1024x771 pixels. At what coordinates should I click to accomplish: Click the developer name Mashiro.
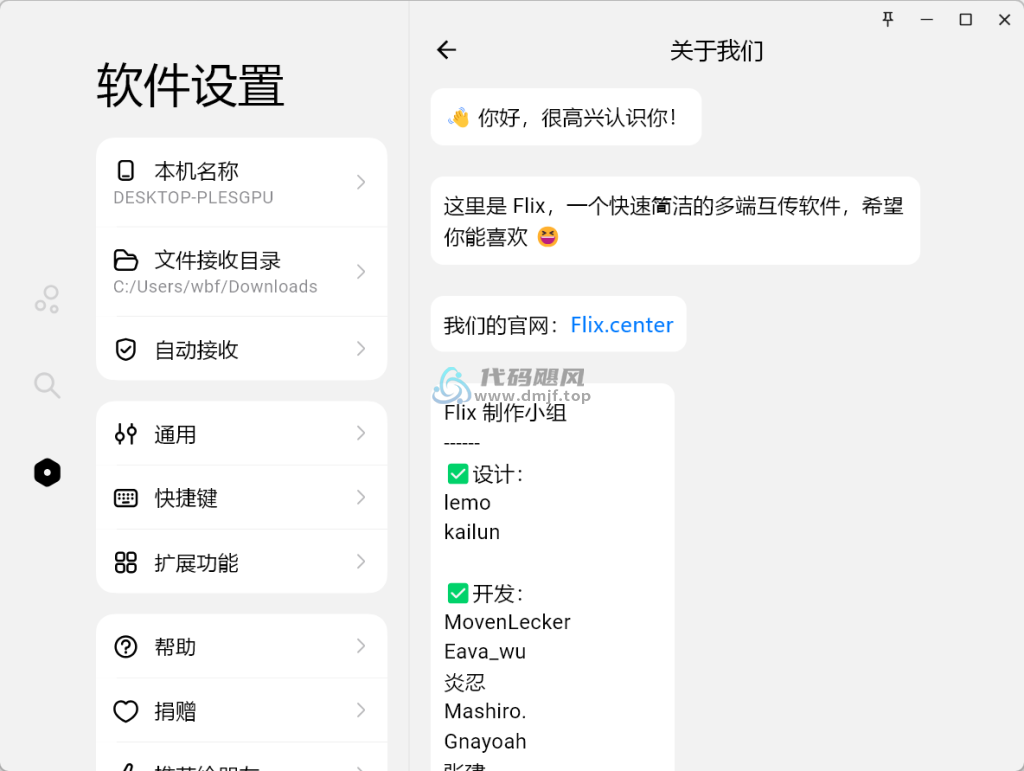pos(485,711)
